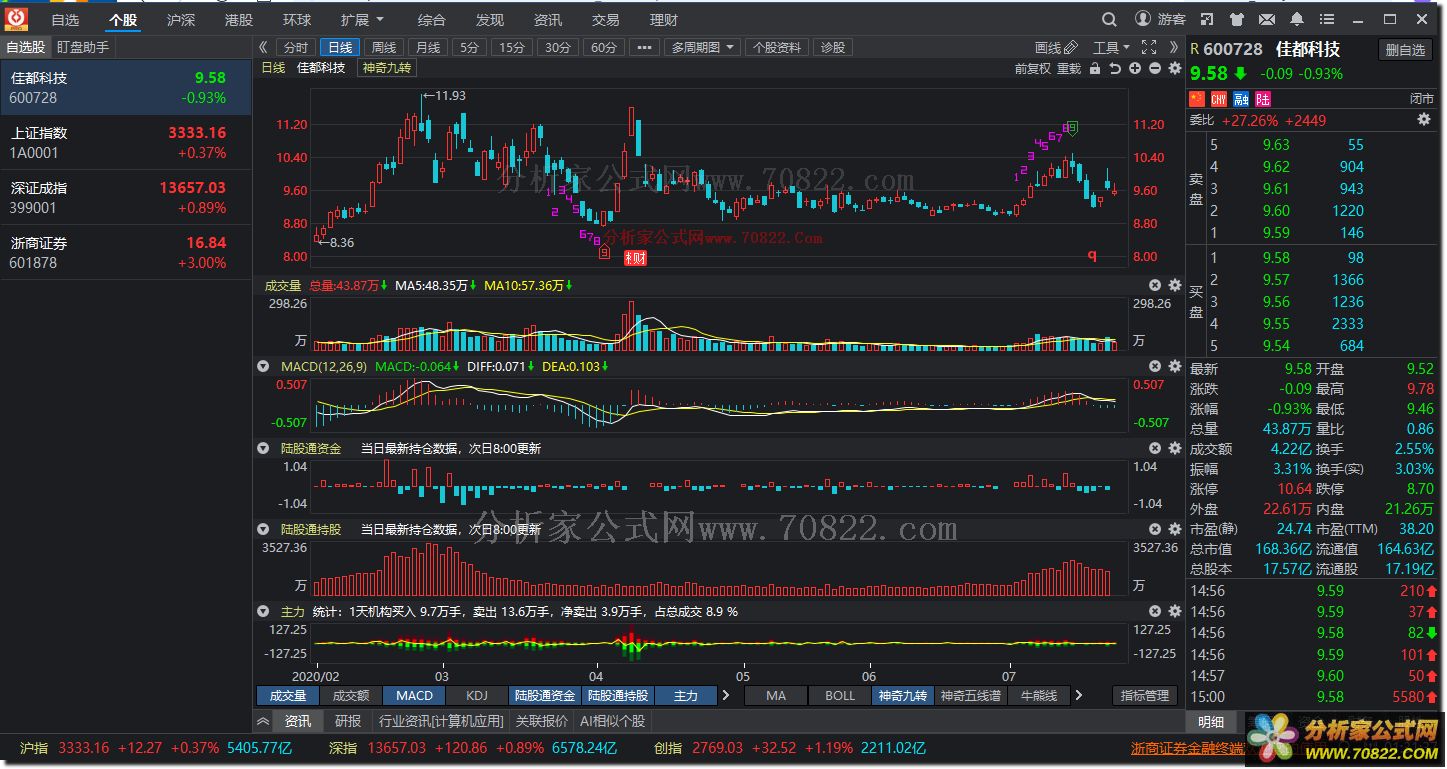Screen dimensions: 1447x769
Task: Toggle the chart lock icon
Action: coord(1095,68)
